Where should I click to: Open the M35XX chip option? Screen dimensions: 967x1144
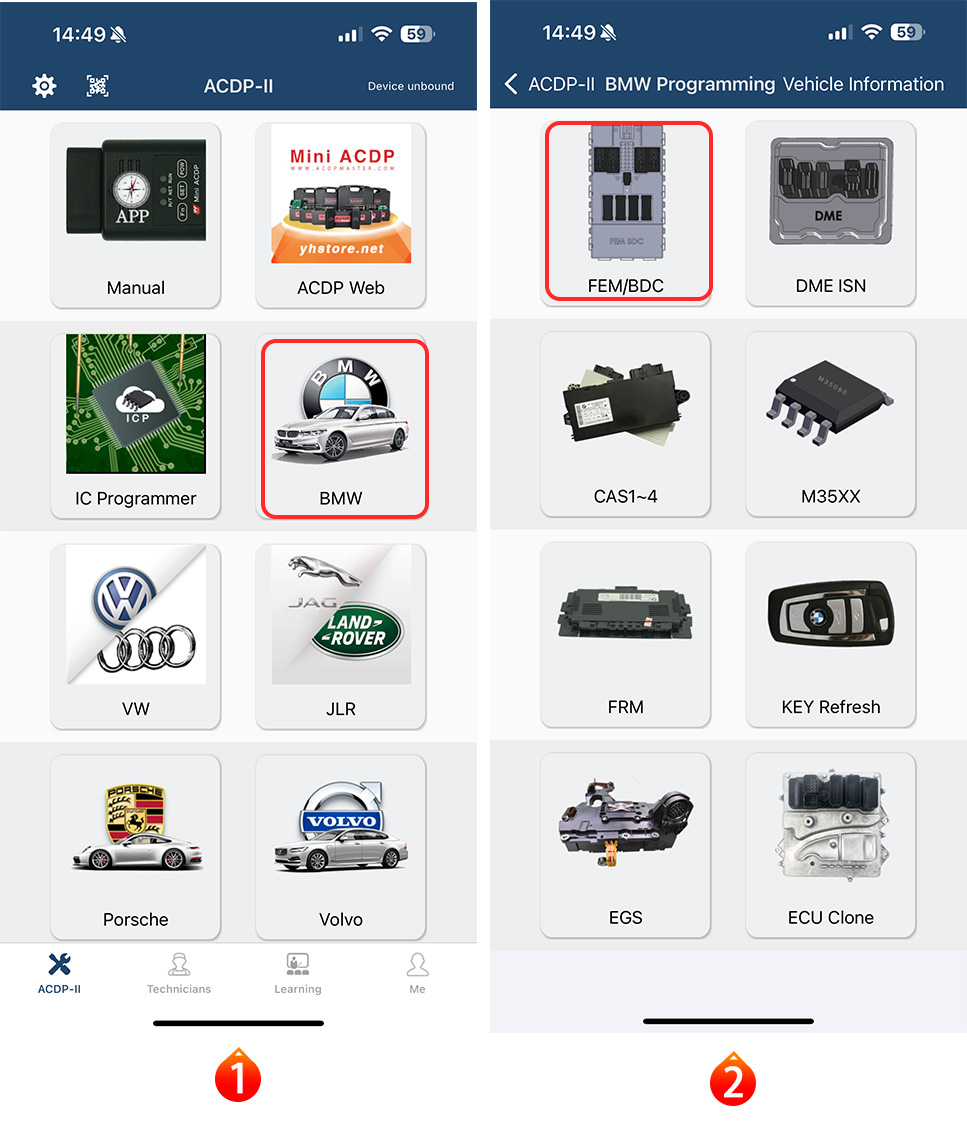coord(831,424)
